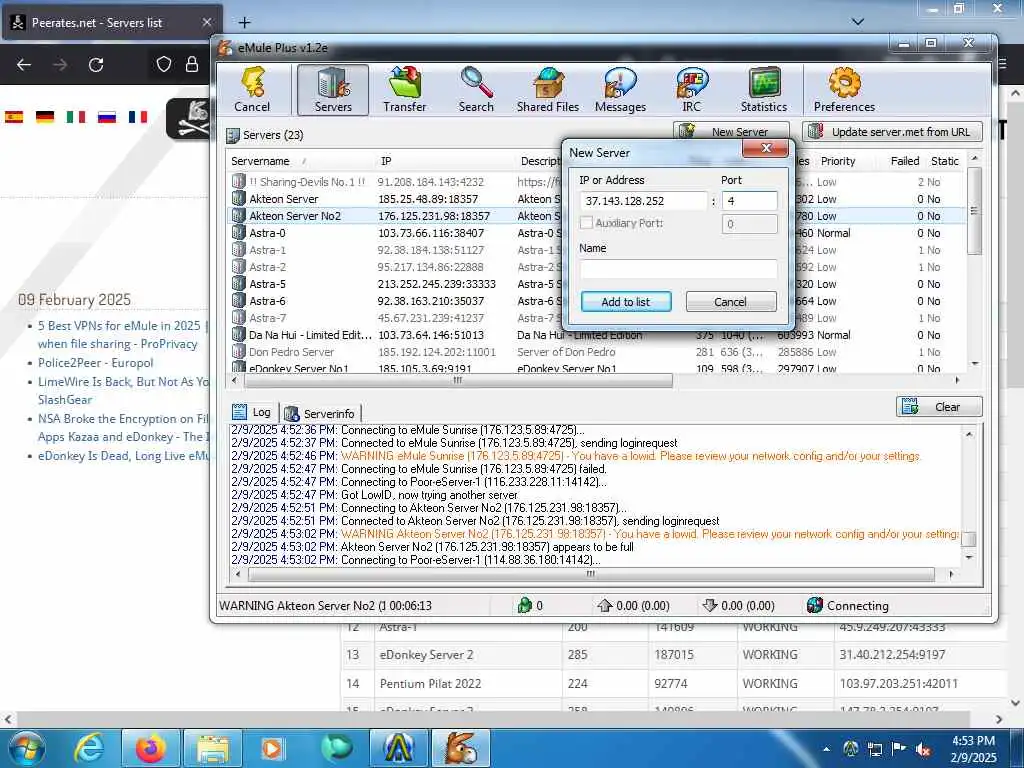The width and height of the screenshot is (1024, 768).
Task: Open the Search toolbar section
Action: coord(476,90)
